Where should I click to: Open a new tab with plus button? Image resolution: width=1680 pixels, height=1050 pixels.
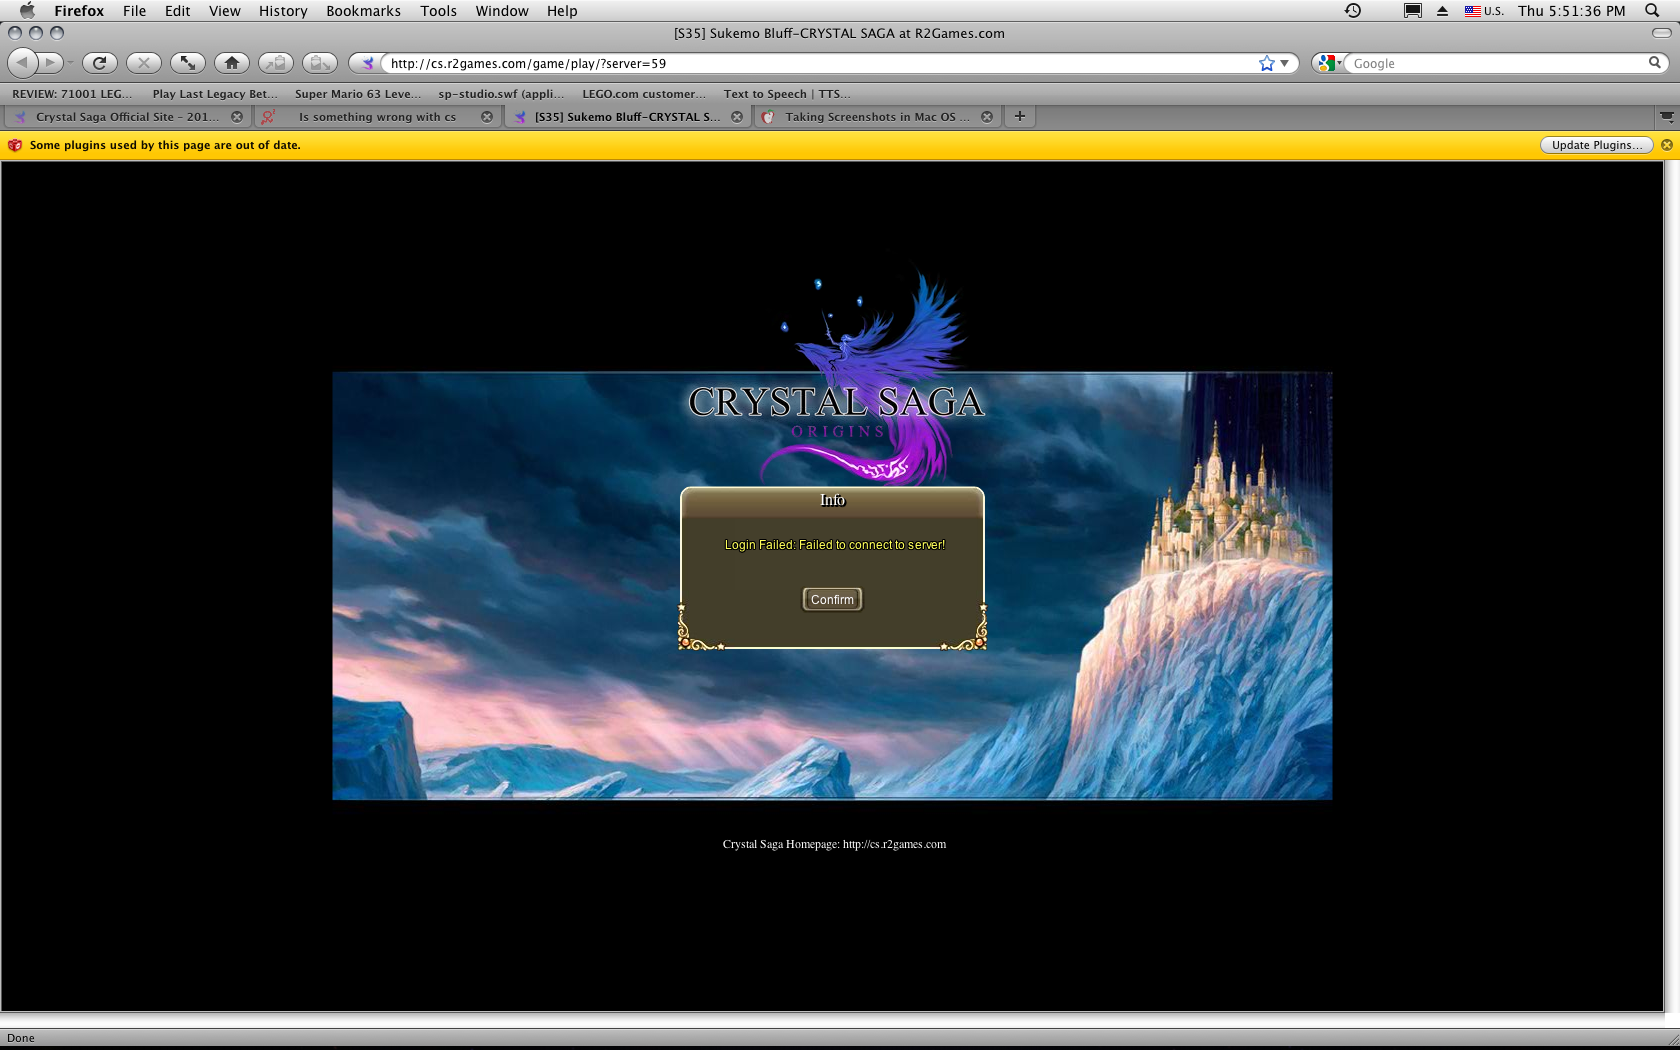point(1019,116)
